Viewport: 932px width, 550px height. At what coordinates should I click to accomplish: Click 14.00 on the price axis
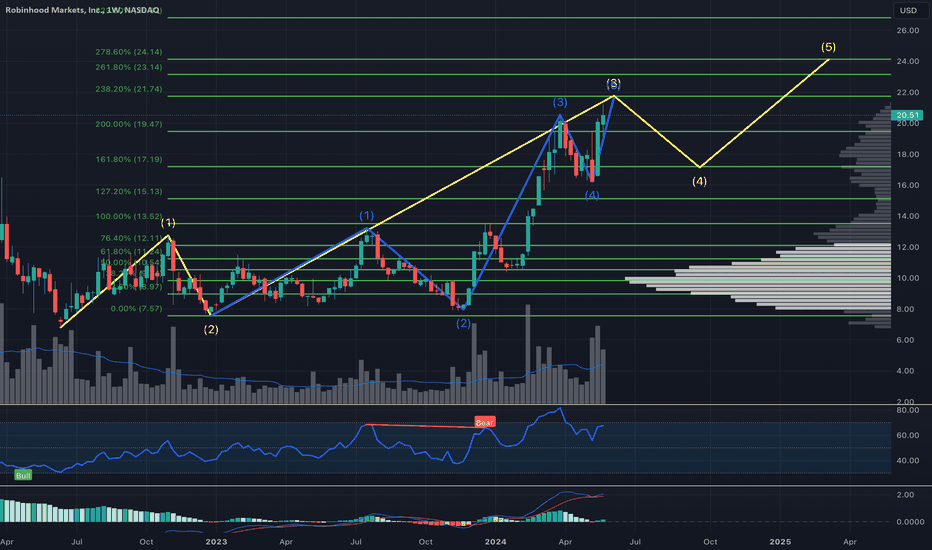pyautogui.click(x=908, y=216)
